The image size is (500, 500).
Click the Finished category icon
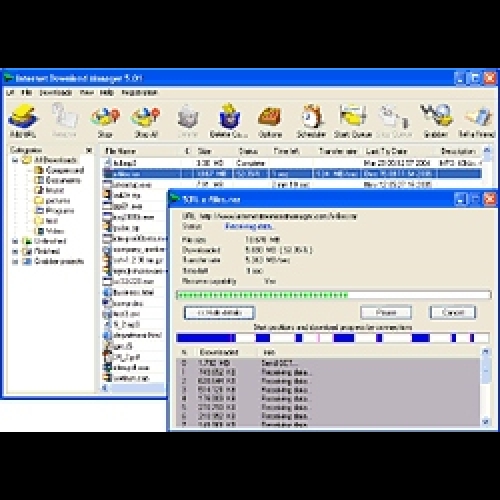click(27, 251)
